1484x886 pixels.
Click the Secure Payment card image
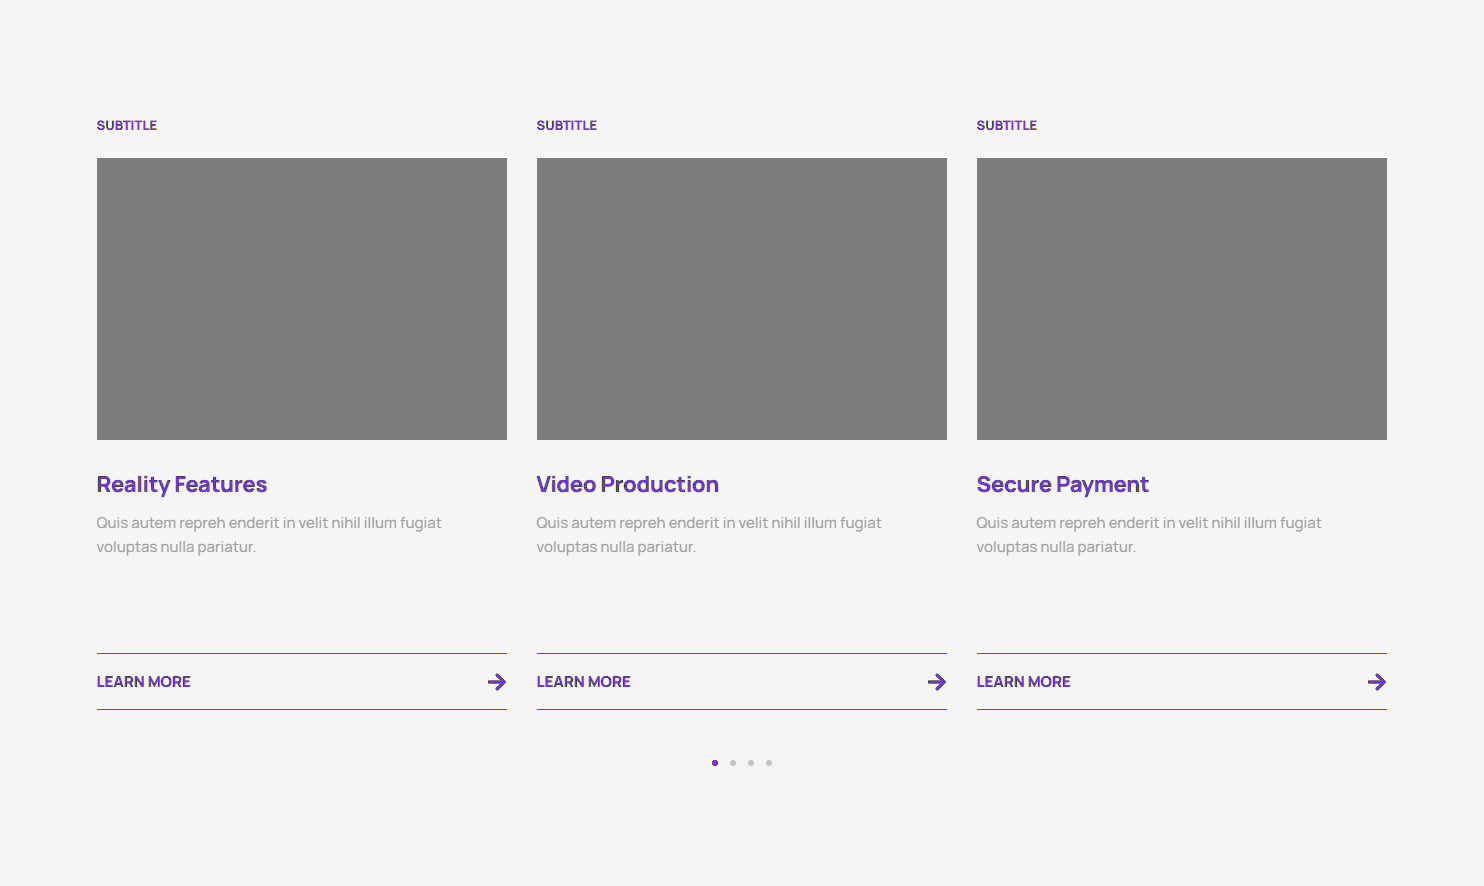[x=1181, y=299]
